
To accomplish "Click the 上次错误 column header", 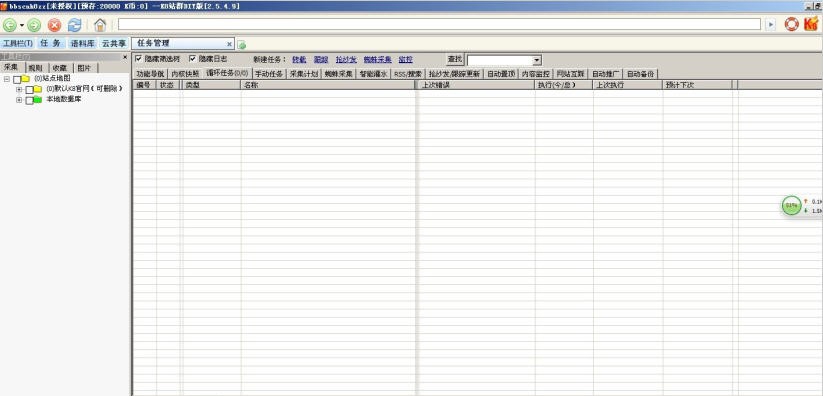I will pyautogui.click(x=476, y=85).
